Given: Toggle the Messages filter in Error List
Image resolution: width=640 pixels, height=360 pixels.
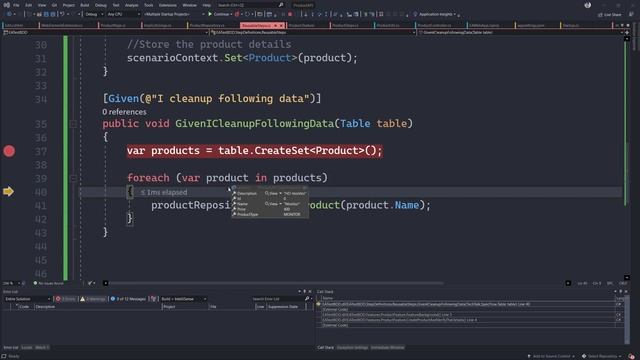Looking at the screenshot, I should 128,299.
